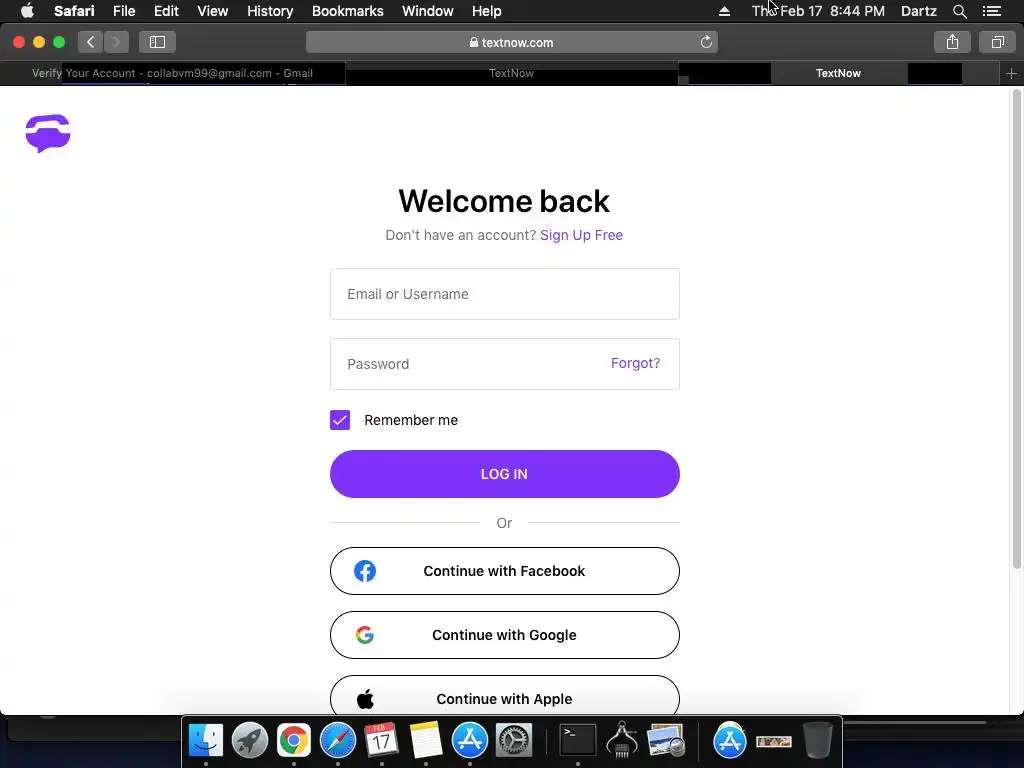Open Terminal from the Dock
Viewport: 1024px width, 768px height.
click(578, 741)
